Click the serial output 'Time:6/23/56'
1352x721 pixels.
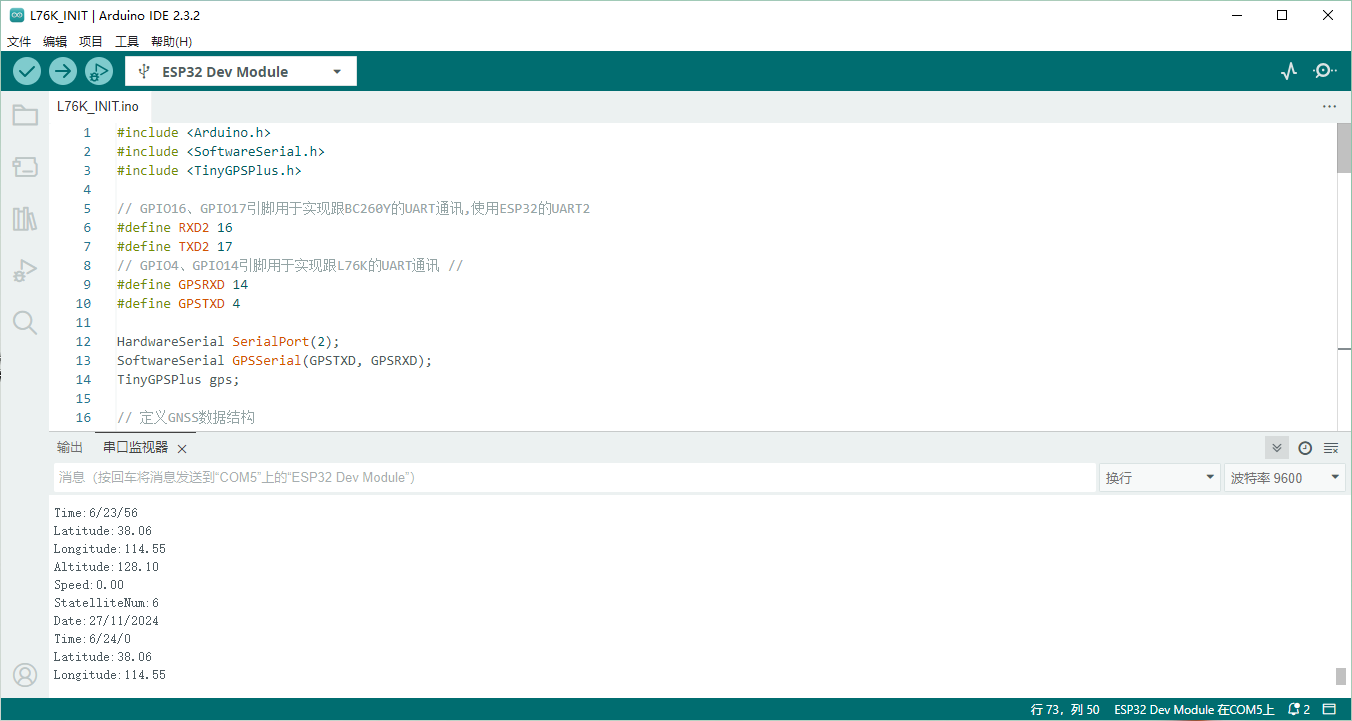[96, 513]
